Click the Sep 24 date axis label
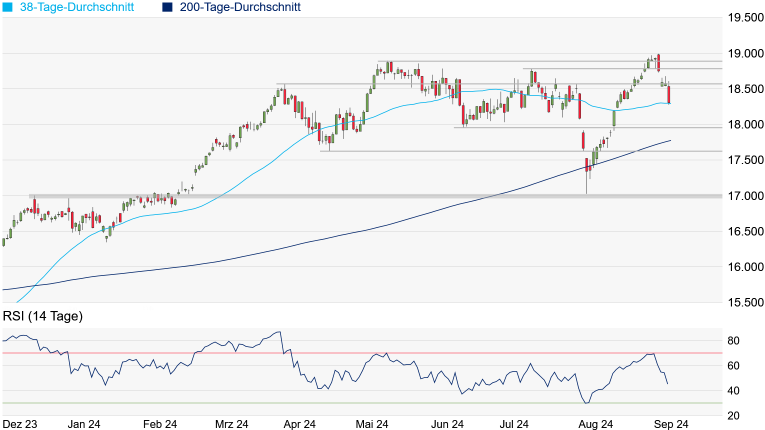The image size is (765, 430). click(672, 423)
